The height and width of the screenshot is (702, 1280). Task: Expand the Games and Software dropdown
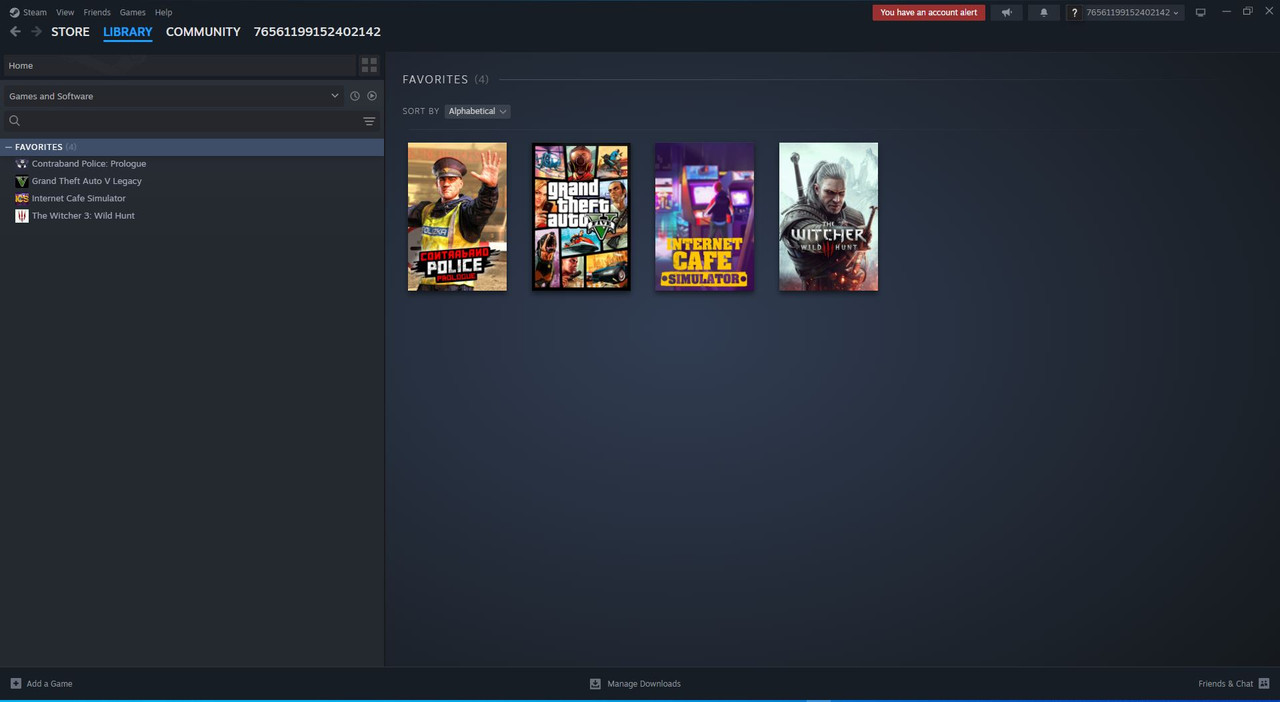click(173, 96)
